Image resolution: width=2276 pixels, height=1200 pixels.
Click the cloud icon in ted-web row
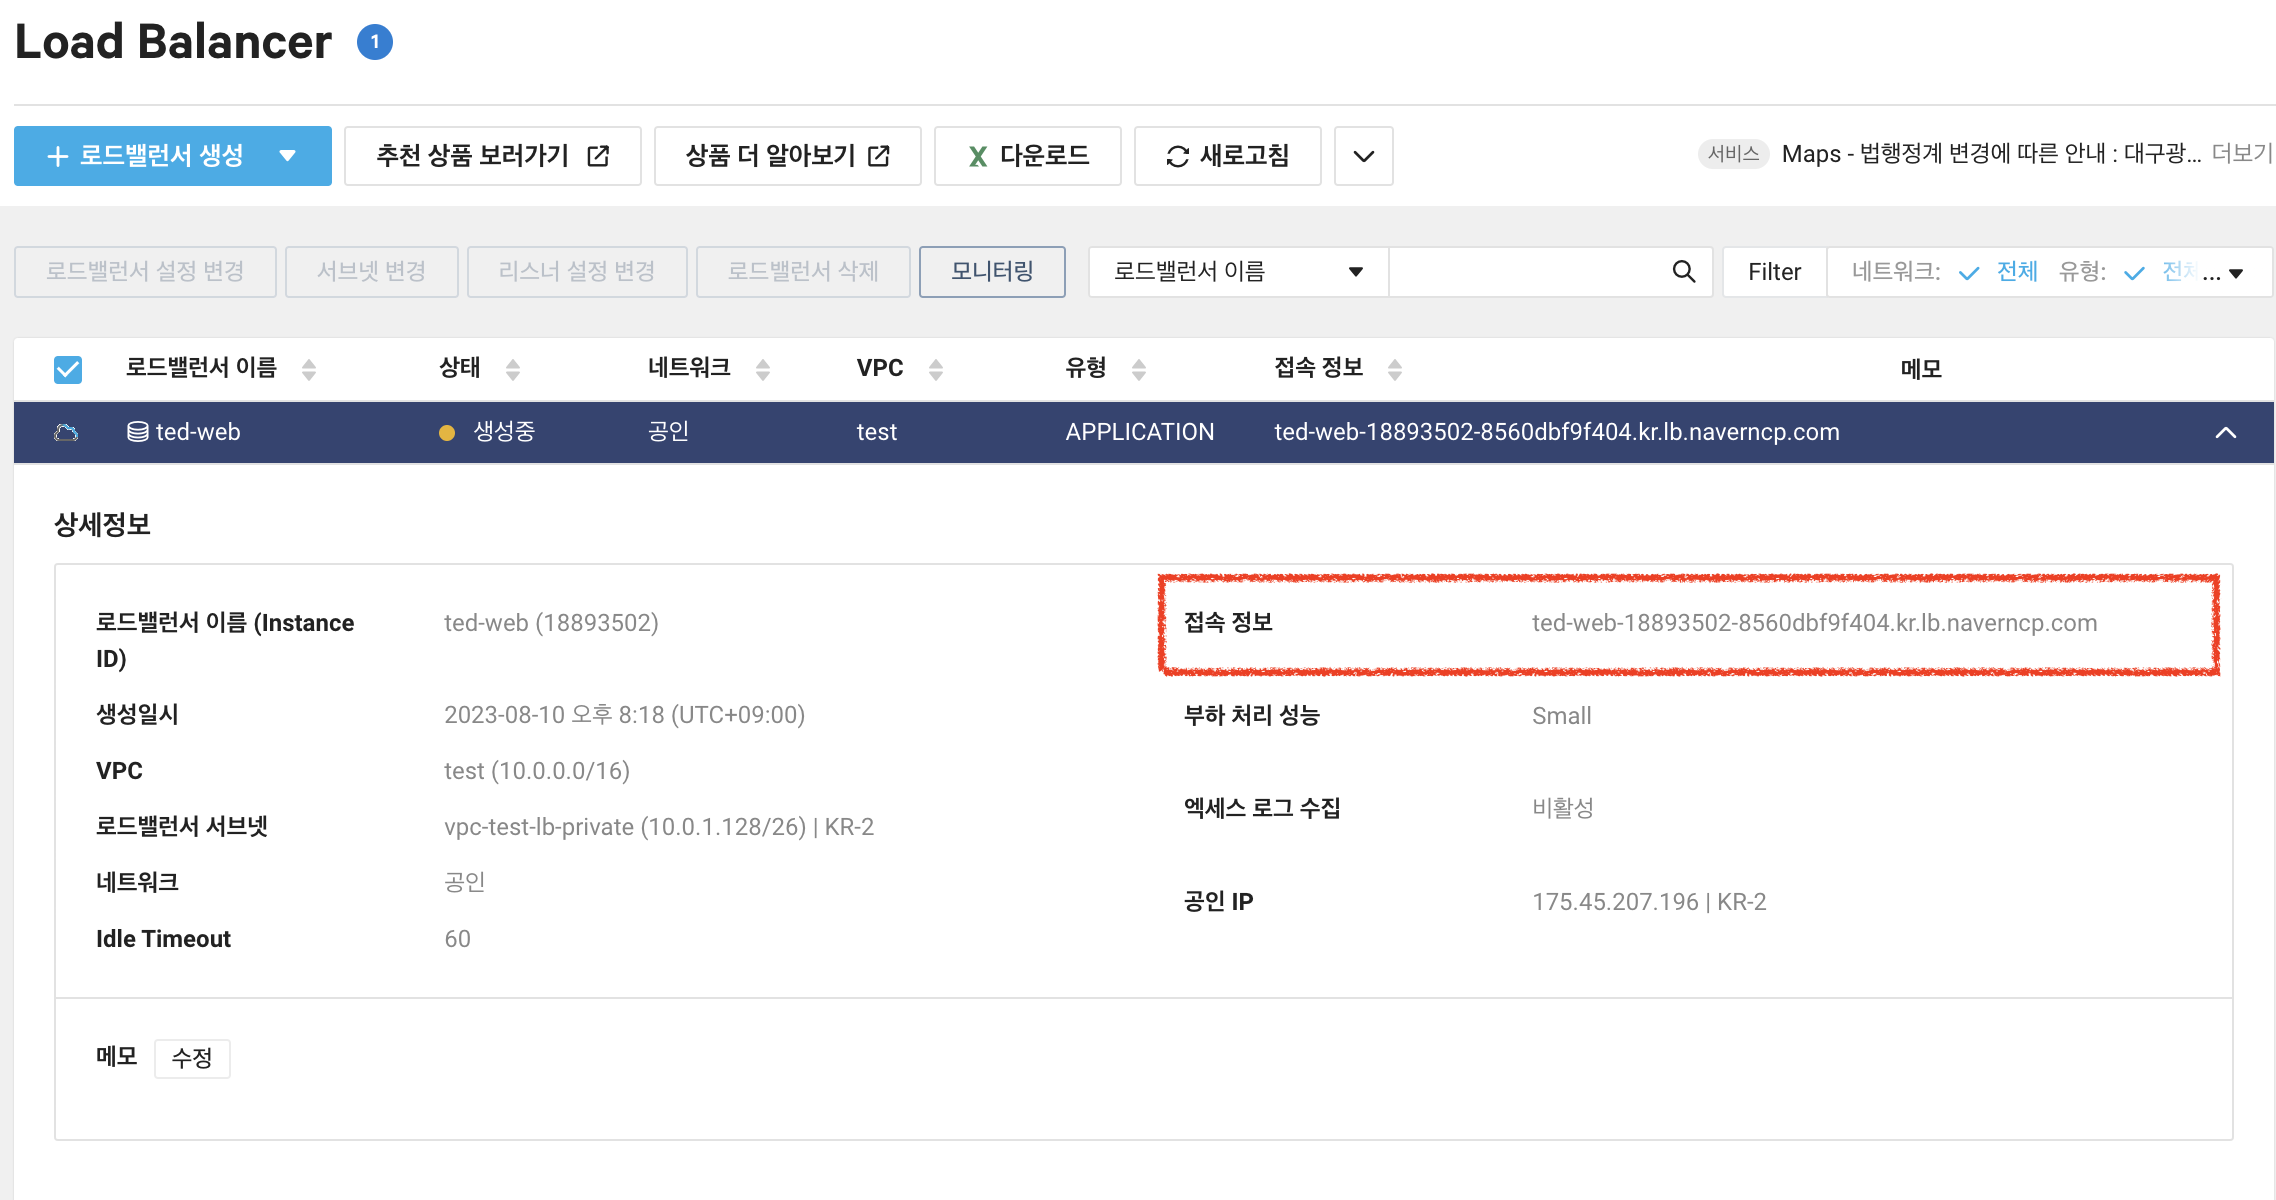point(67,432)
